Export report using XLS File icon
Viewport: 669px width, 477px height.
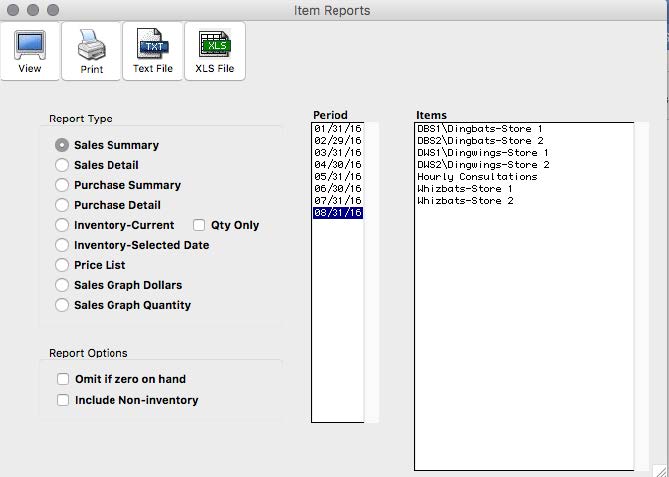(214, 45)
